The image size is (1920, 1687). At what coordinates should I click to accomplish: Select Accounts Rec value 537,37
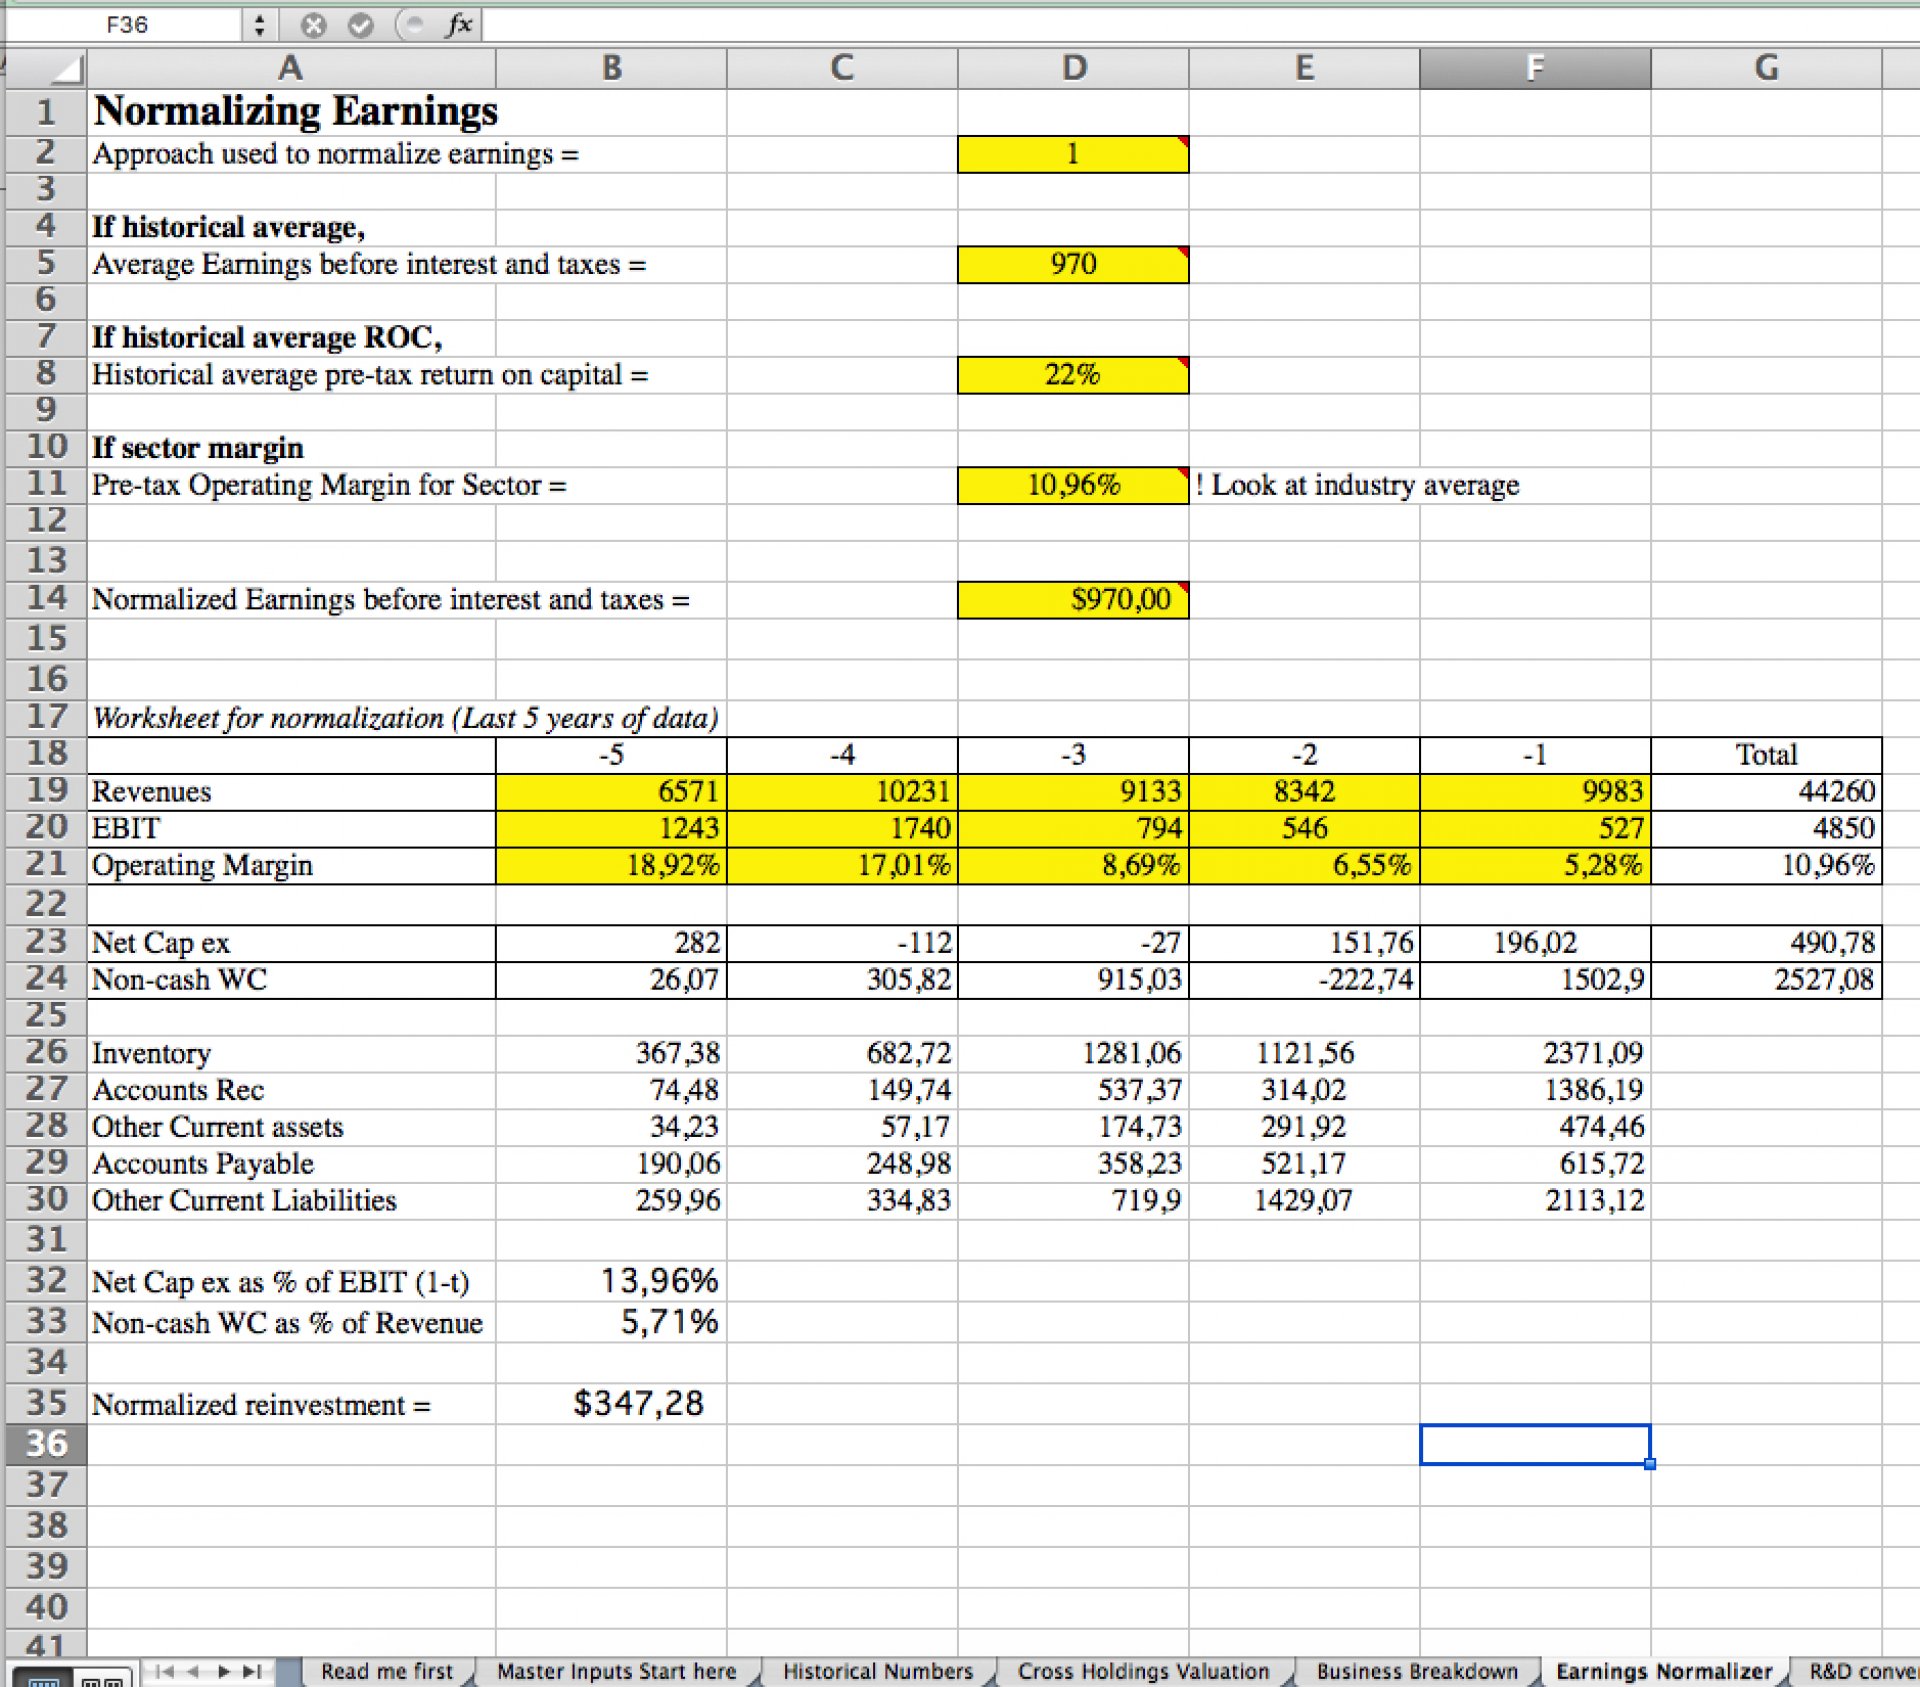1073,1090
